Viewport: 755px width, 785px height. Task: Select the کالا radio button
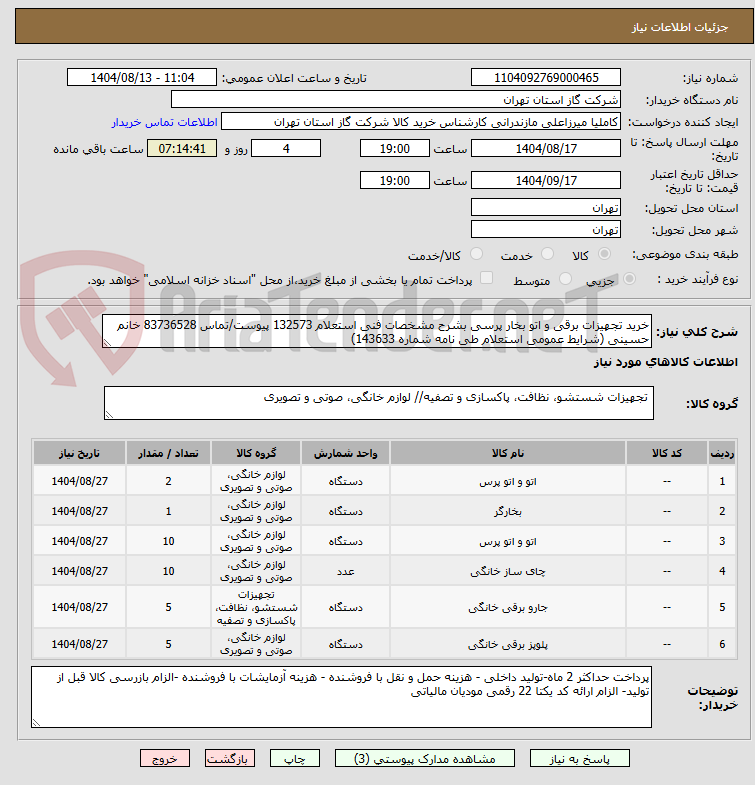(605, 254)
